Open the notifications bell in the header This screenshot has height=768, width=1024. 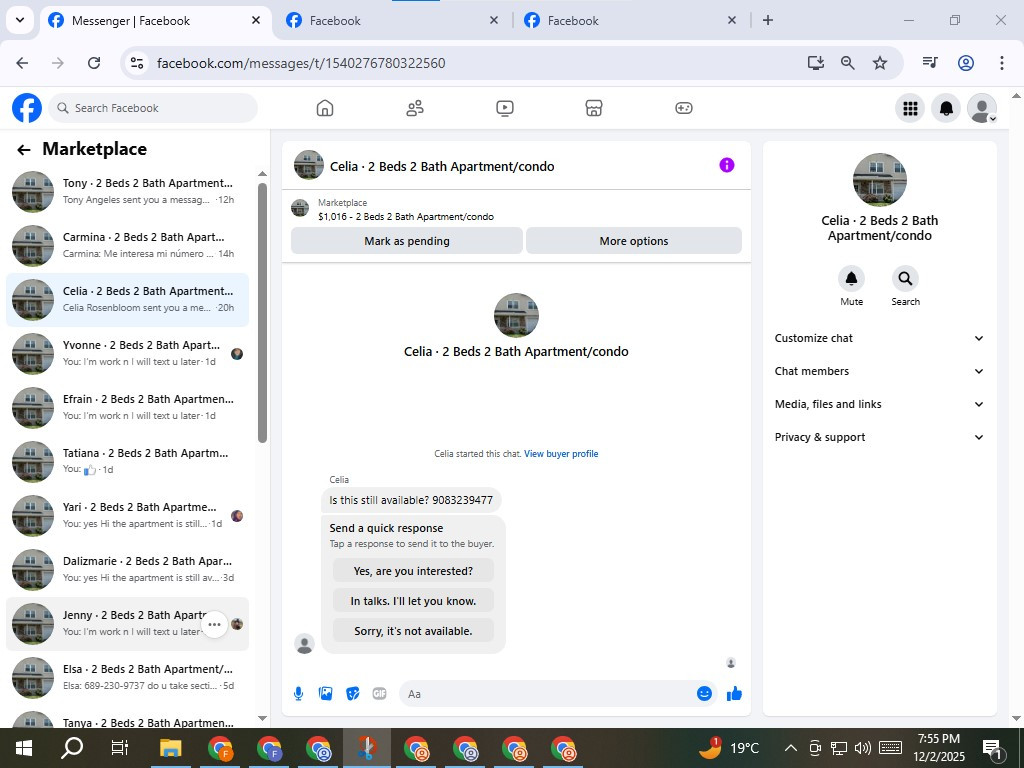click(x=946, y=108)
